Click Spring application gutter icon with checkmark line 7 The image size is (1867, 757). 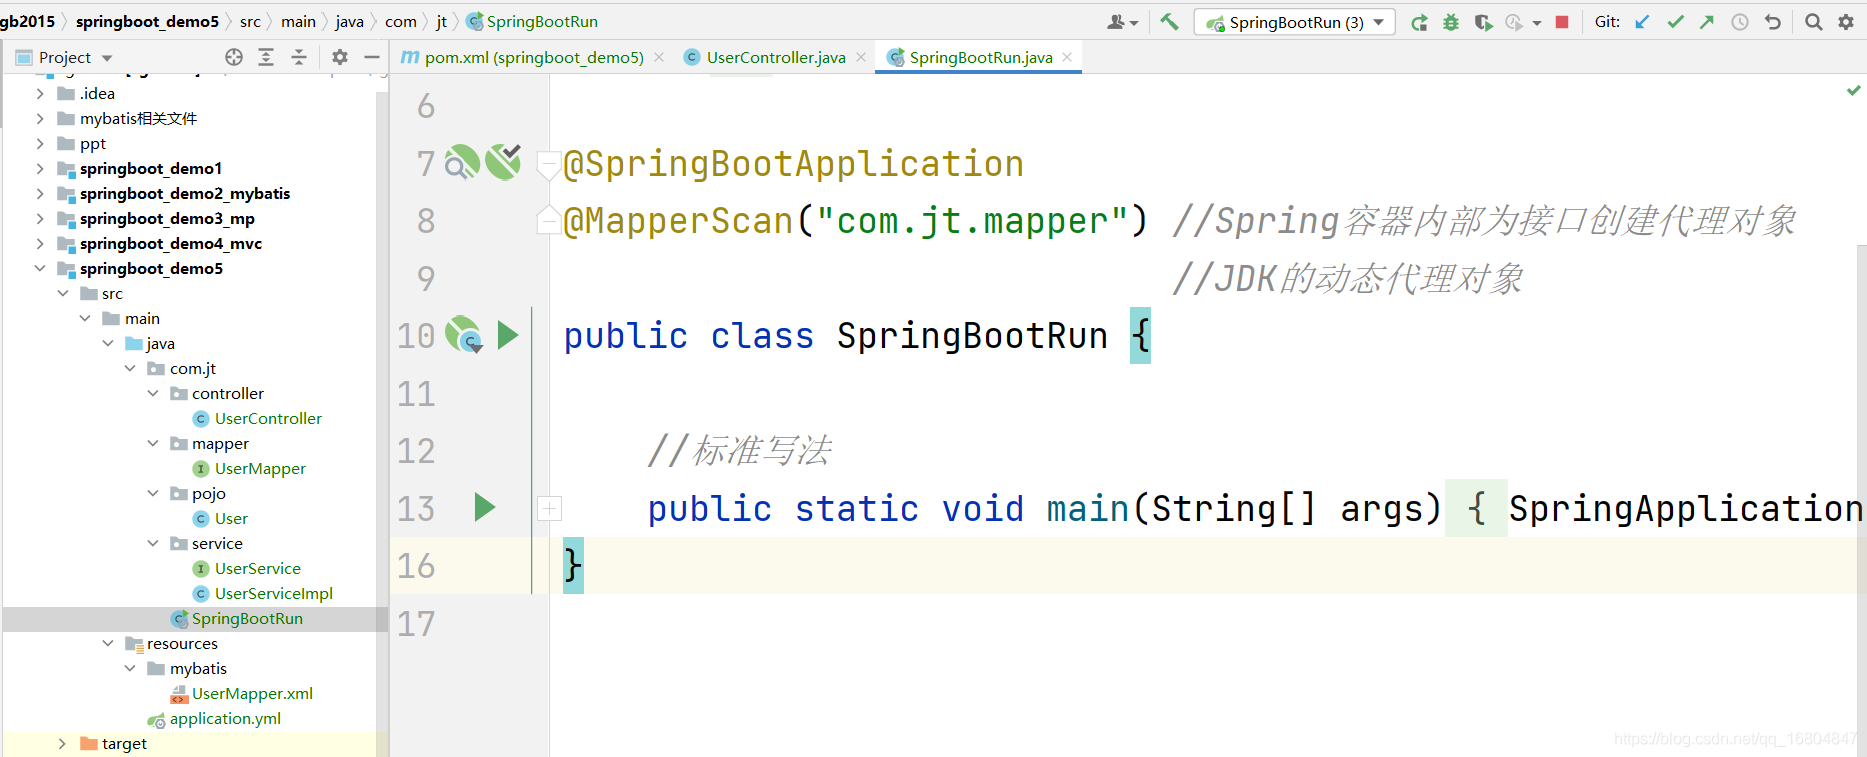coord(503,161)
